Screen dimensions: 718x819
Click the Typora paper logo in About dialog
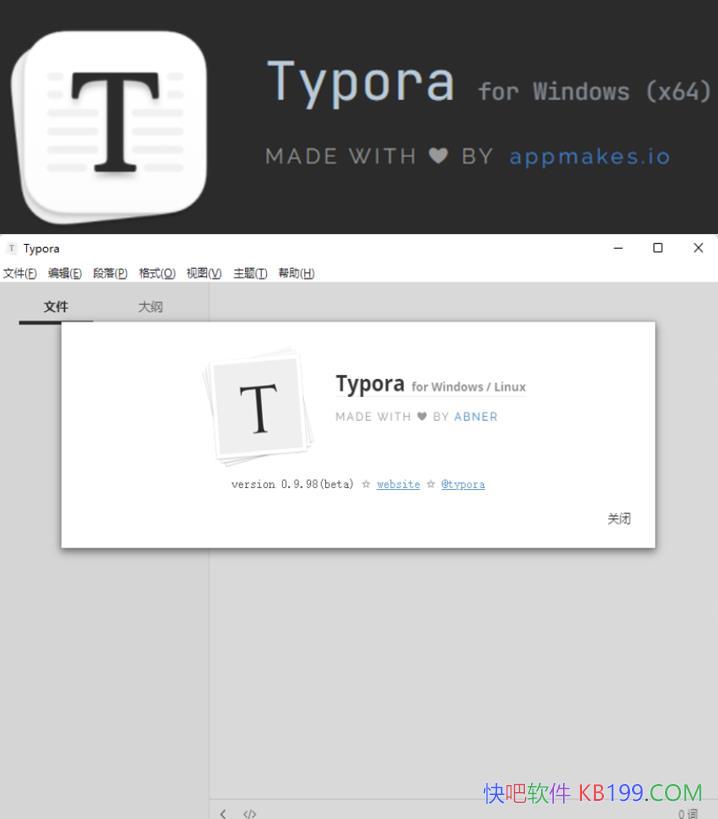(x=259, y=406)
